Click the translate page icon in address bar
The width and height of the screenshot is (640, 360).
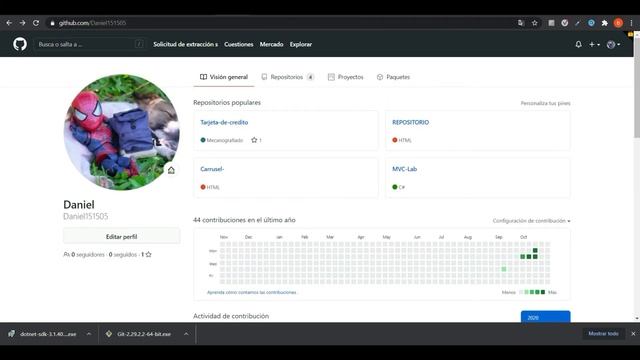(521, 23)
